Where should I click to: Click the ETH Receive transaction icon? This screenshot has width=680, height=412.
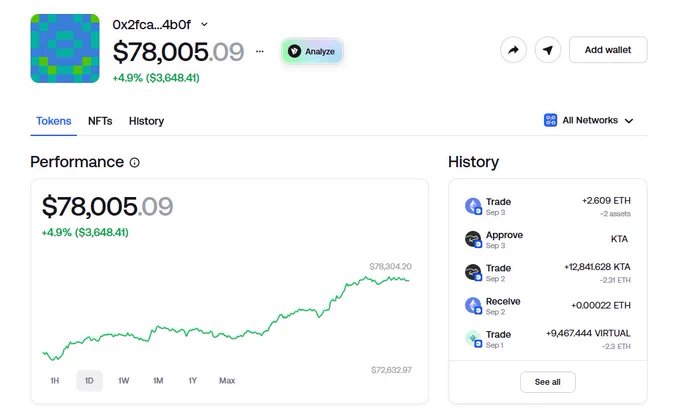click(x=473, y=306)
